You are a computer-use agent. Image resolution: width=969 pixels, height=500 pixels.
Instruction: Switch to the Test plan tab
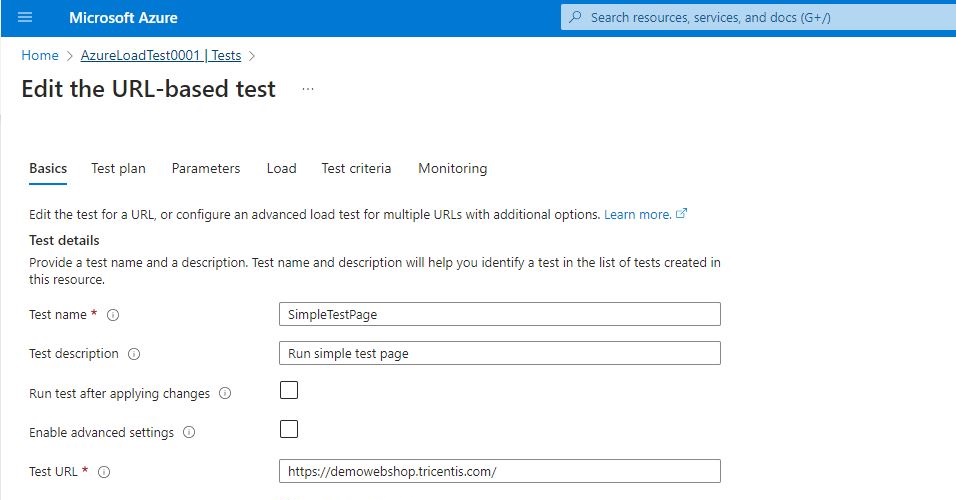[x=118, y=169]
